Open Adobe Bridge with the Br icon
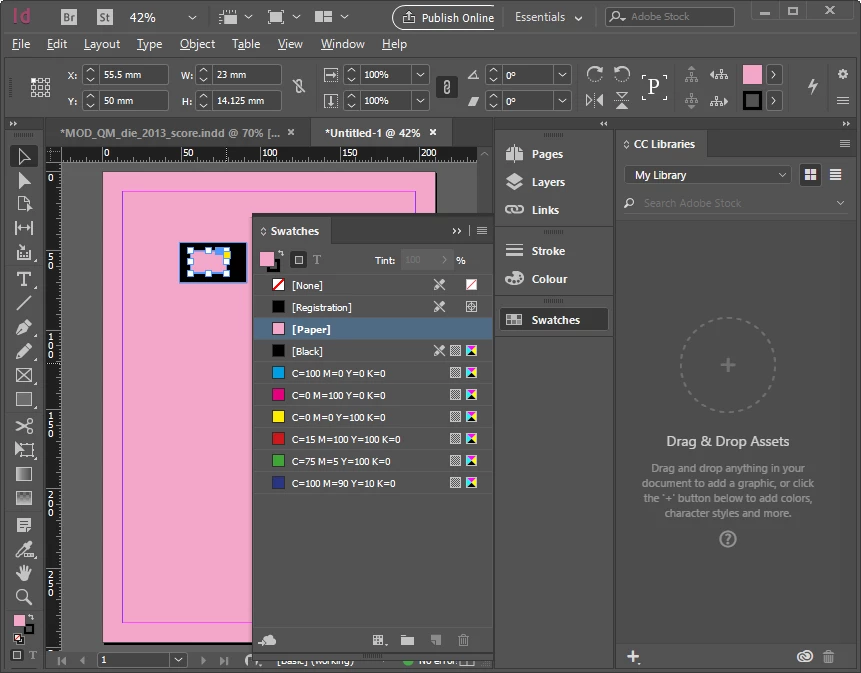 point(69,17)
